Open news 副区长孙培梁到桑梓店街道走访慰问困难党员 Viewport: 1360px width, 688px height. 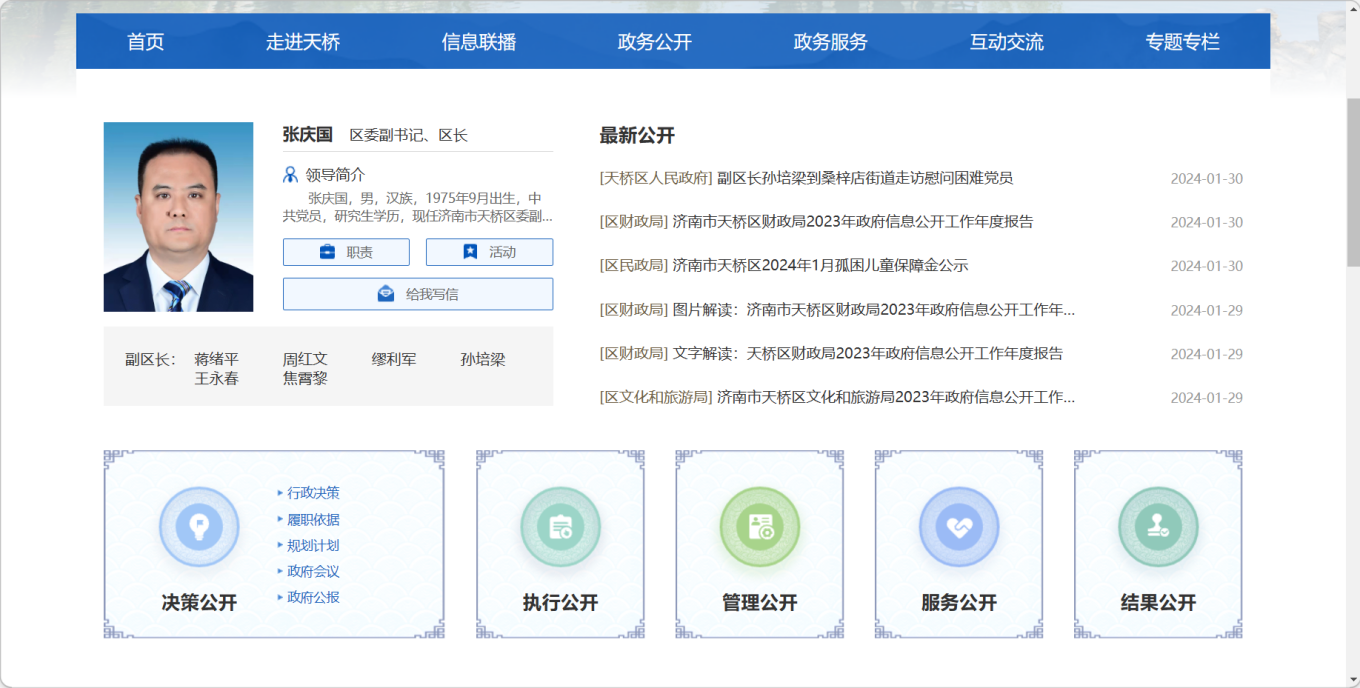865,178
